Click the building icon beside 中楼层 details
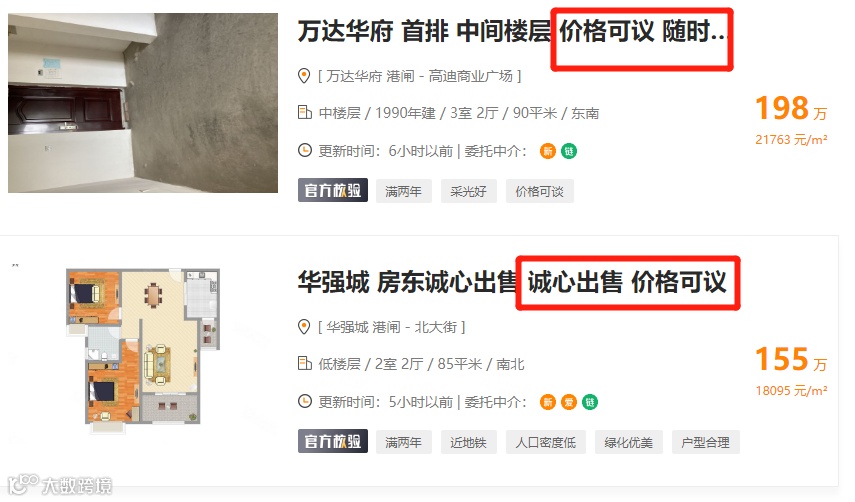Image resolution: width=855 pixels, height=502 pixels. pos(304,113)
